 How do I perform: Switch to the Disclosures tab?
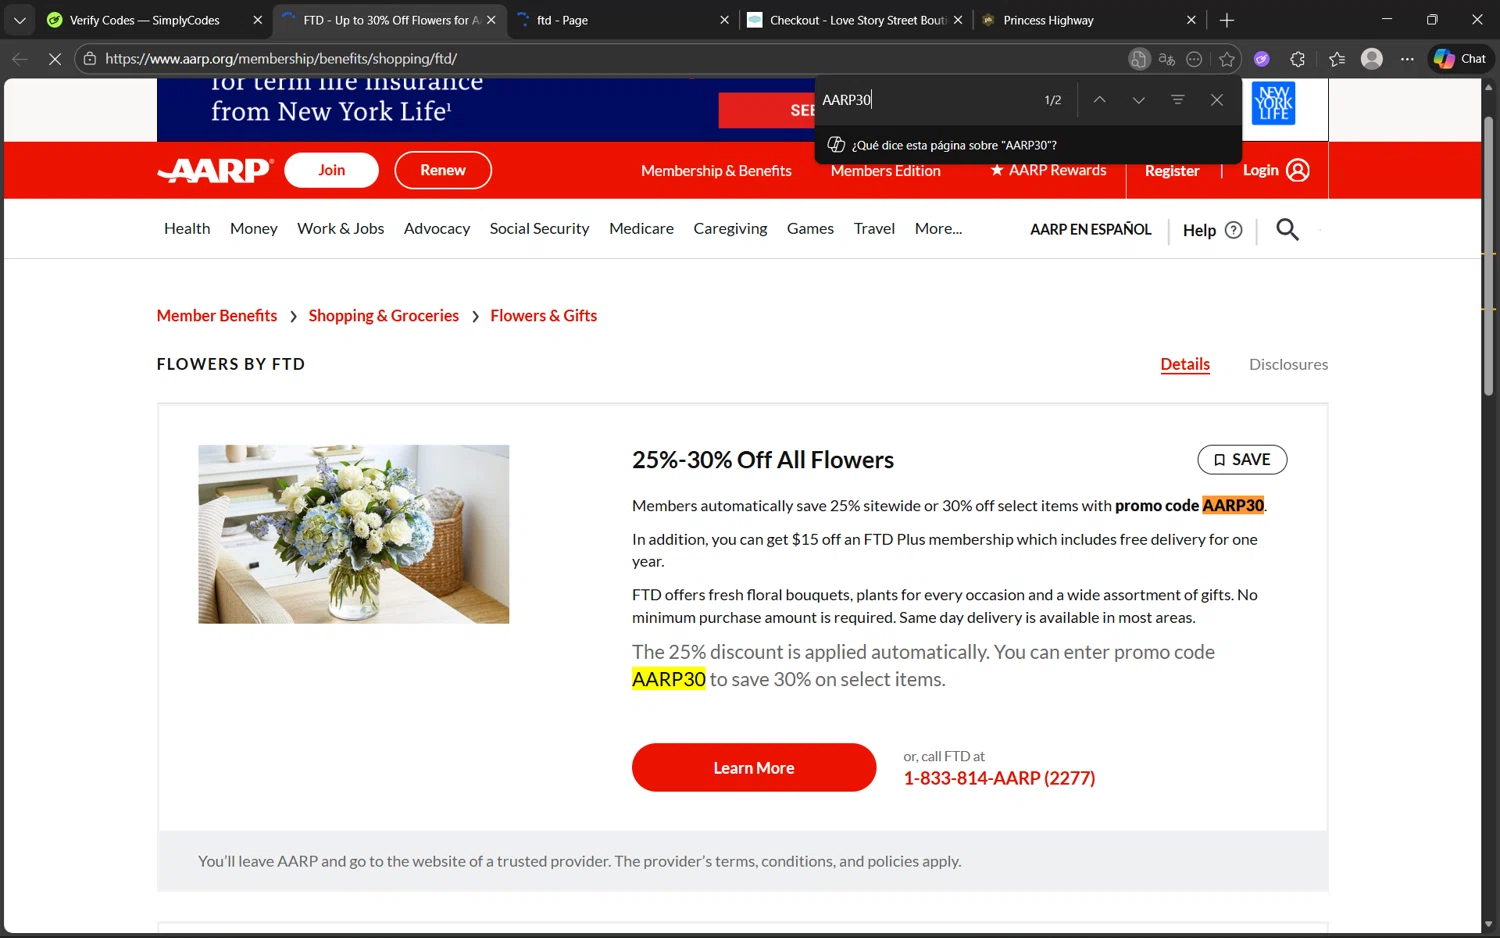[x=1288, y=365]
